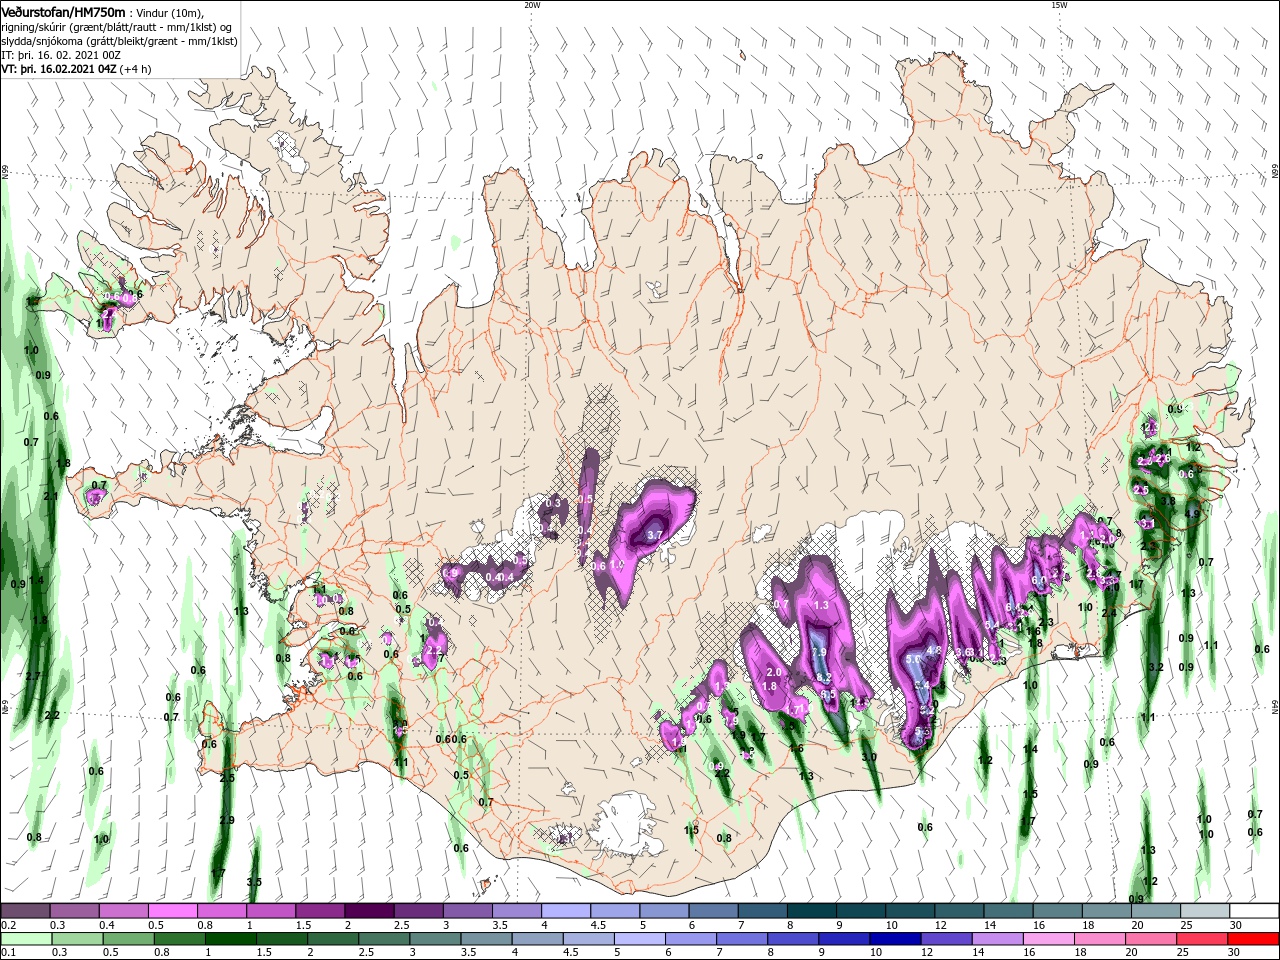Viewport: 1280px width, 960px height.
Task: Pick the light violet 14 swatch in the lower legend
Action: (x=997, y=939)
